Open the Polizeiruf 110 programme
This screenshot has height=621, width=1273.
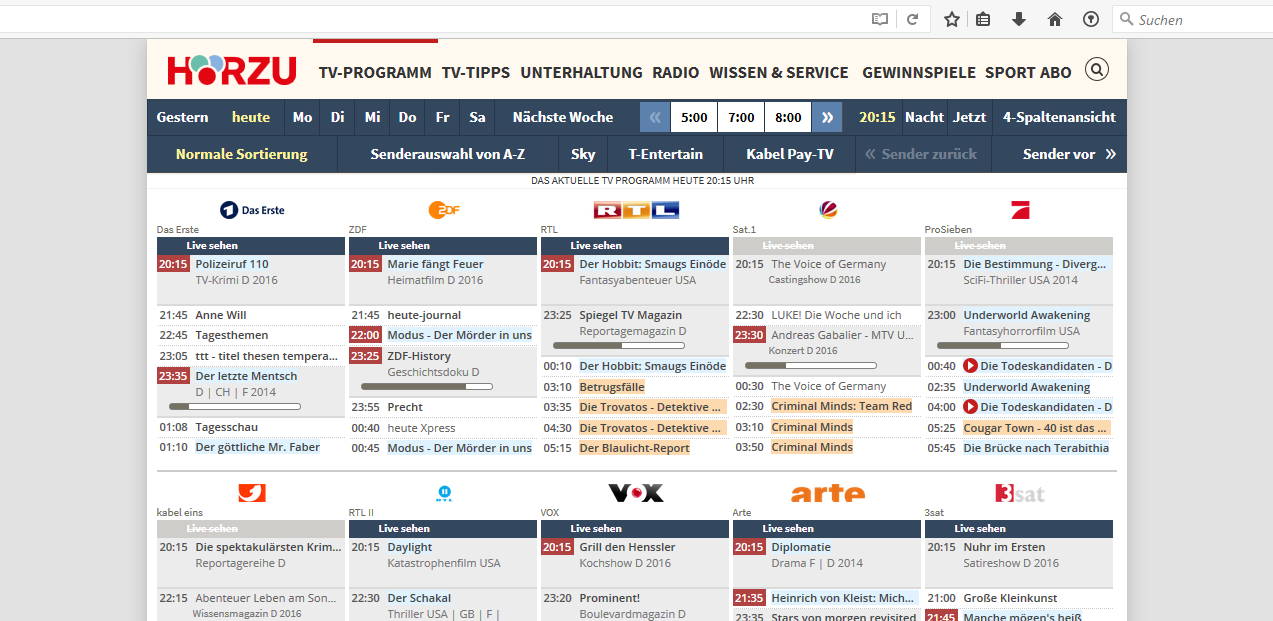click(232, 264)
